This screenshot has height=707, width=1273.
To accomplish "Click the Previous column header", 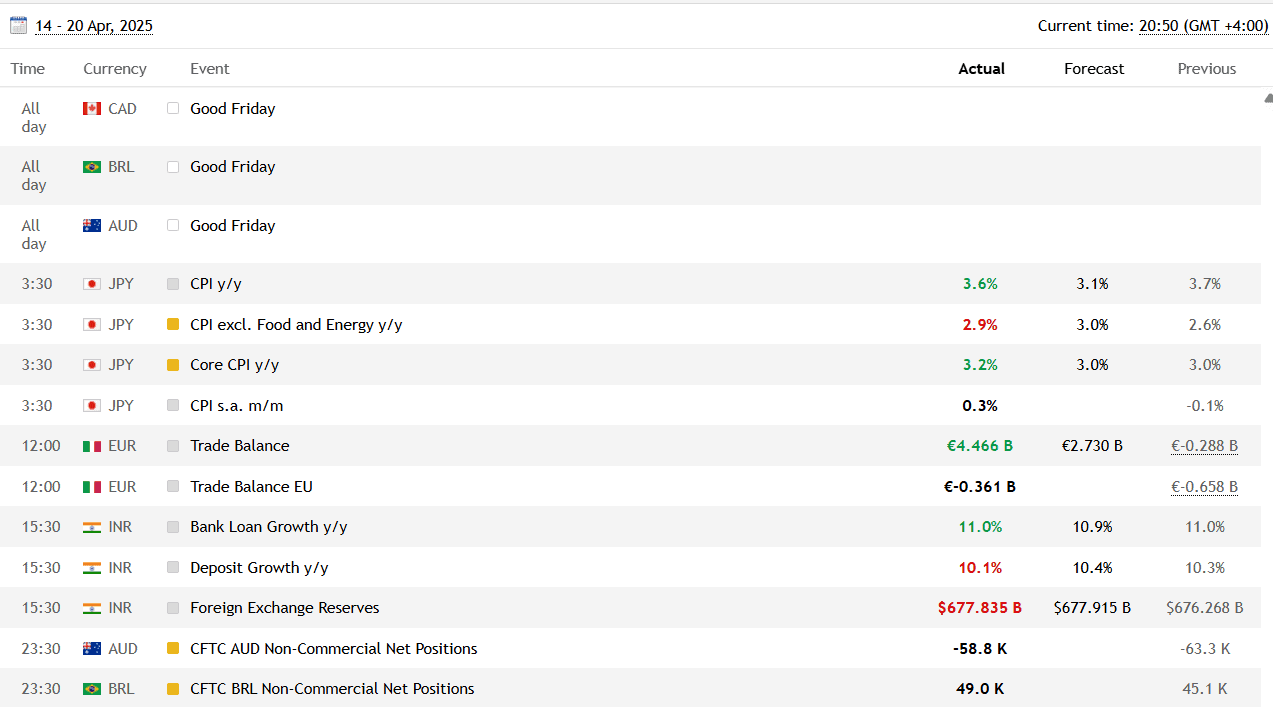I will 1206,68.
